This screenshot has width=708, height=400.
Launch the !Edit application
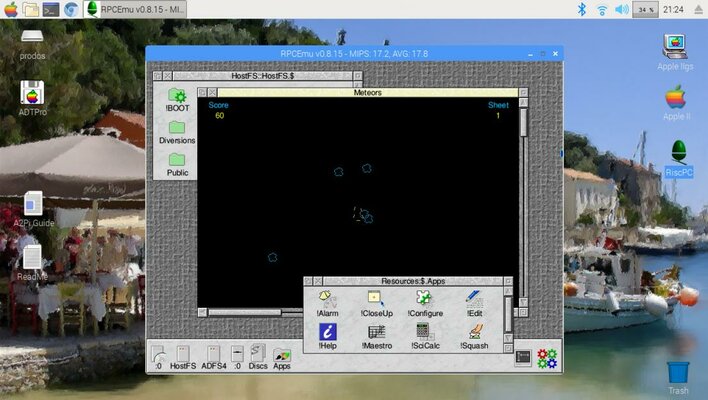pyautogui.click(x=474, y=303)
